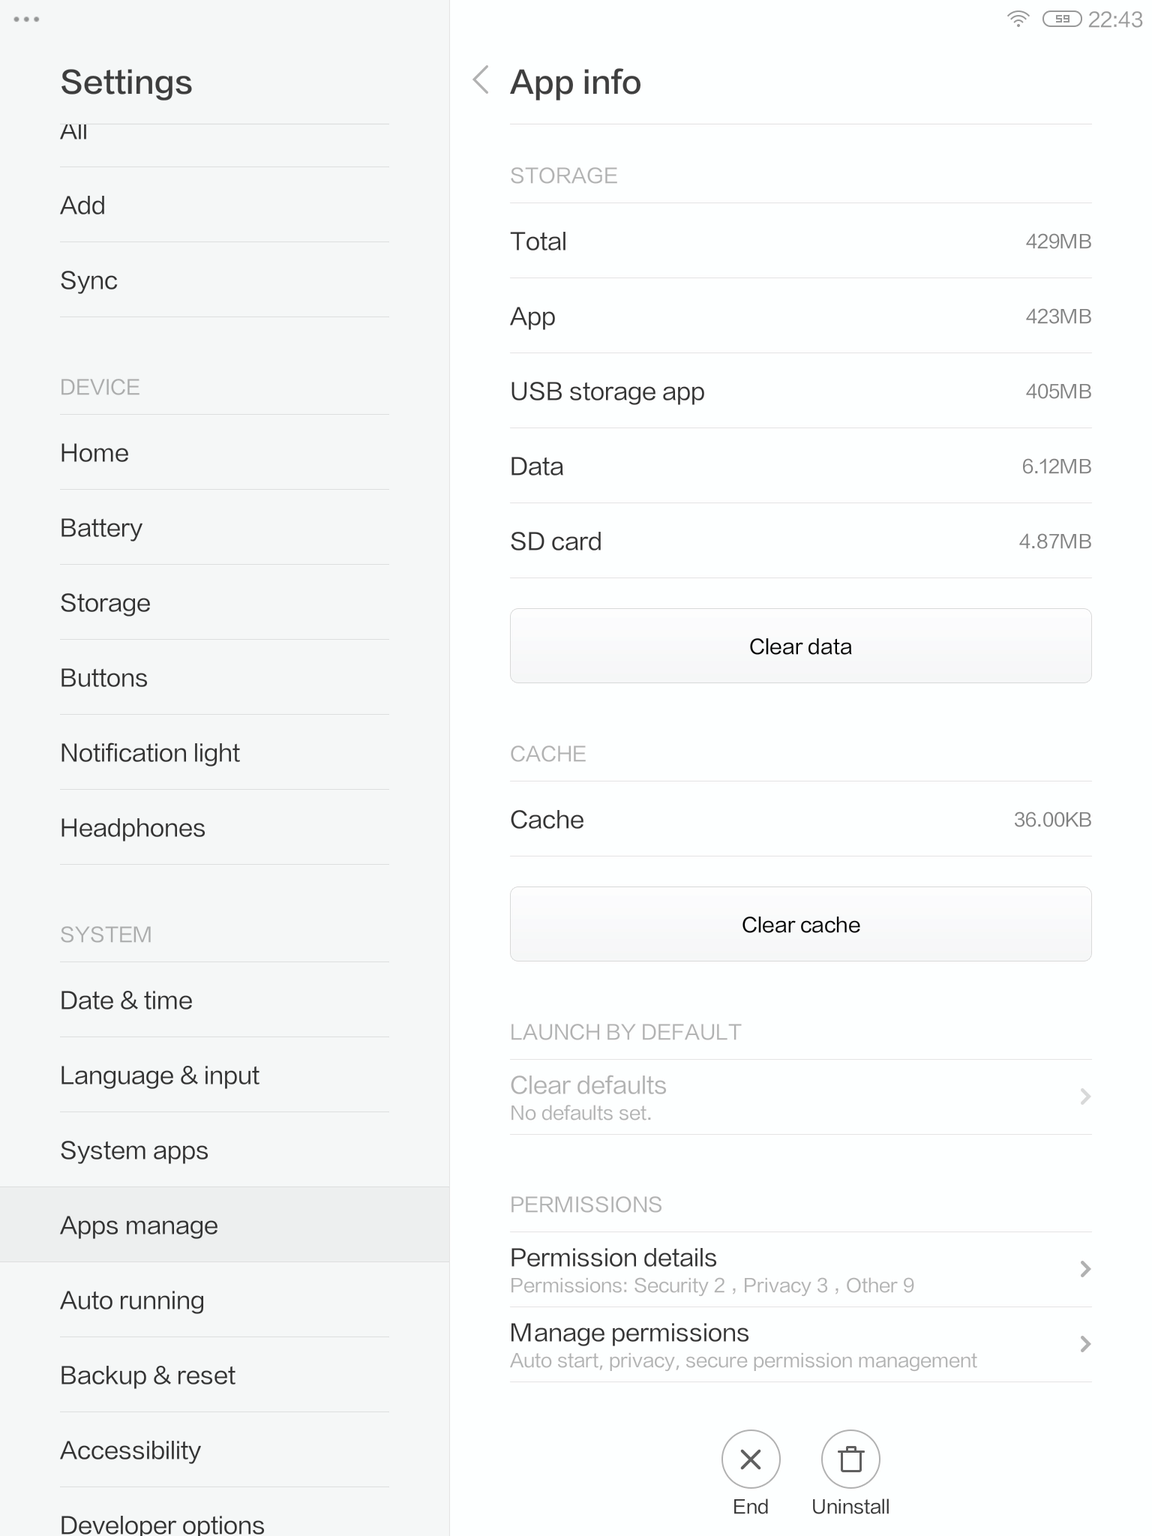
Task: Open Notification light settings
Action: (150, 752)
